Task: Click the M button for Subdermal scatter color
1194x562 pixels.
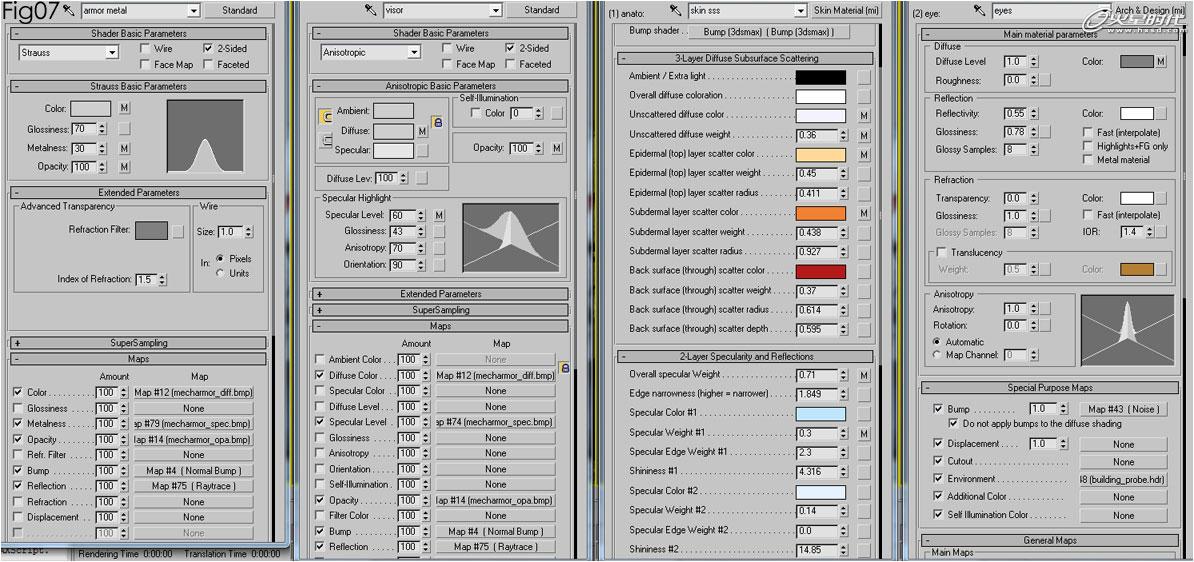Action: click(x=864, y=212)
